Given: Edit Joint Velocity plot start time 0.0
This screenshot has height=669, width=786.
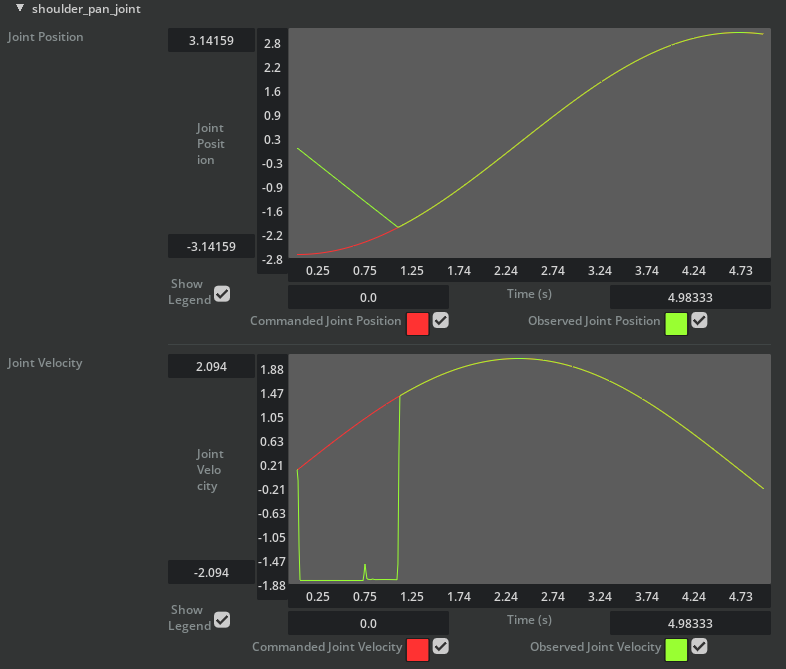Looking at the screenshot, I should pos(368,624).
